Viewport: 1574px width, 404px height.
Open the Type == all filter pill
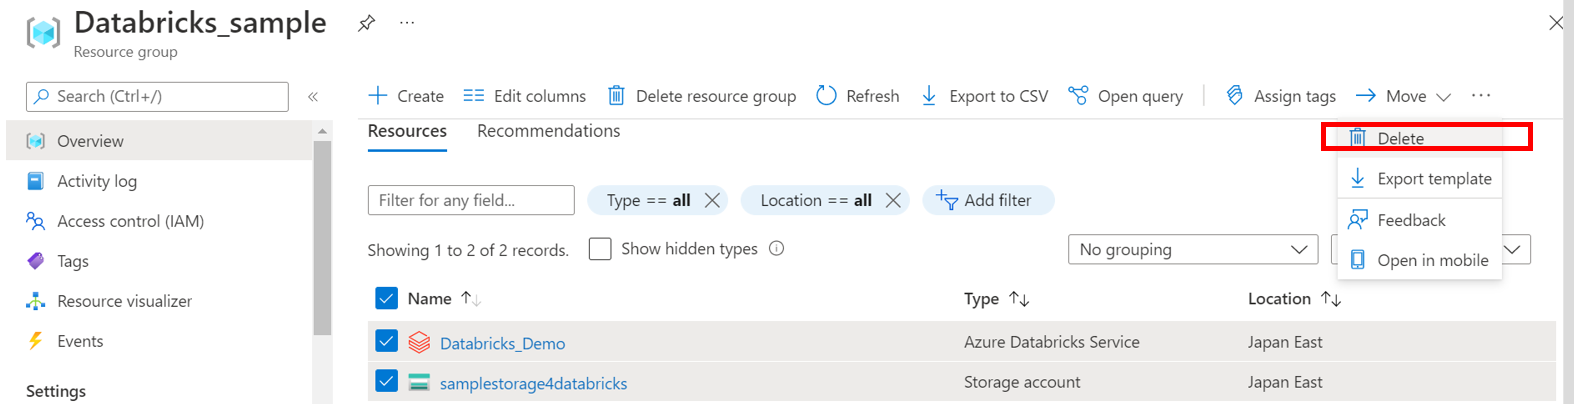coord(648,200)
